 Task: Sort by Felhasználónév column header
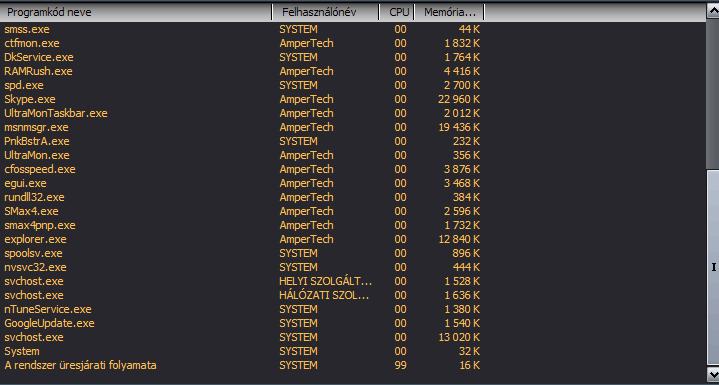[326, 12]
